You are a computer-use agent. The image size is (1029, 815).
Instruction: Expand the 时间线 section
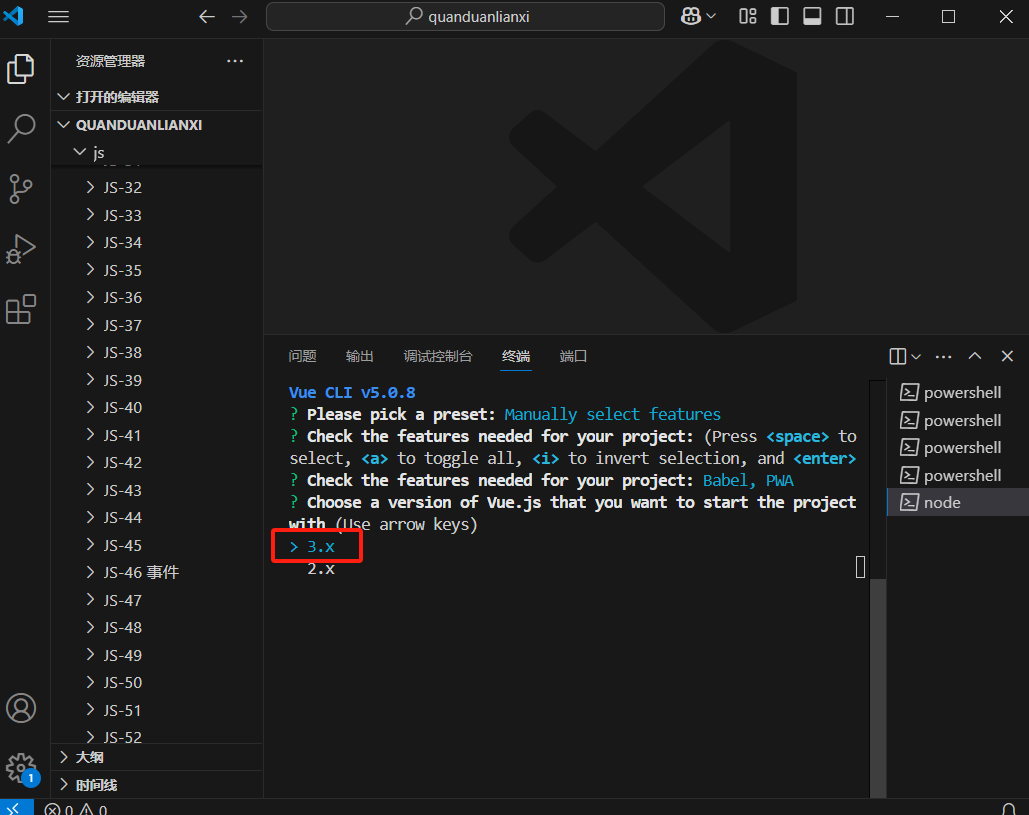158,785
